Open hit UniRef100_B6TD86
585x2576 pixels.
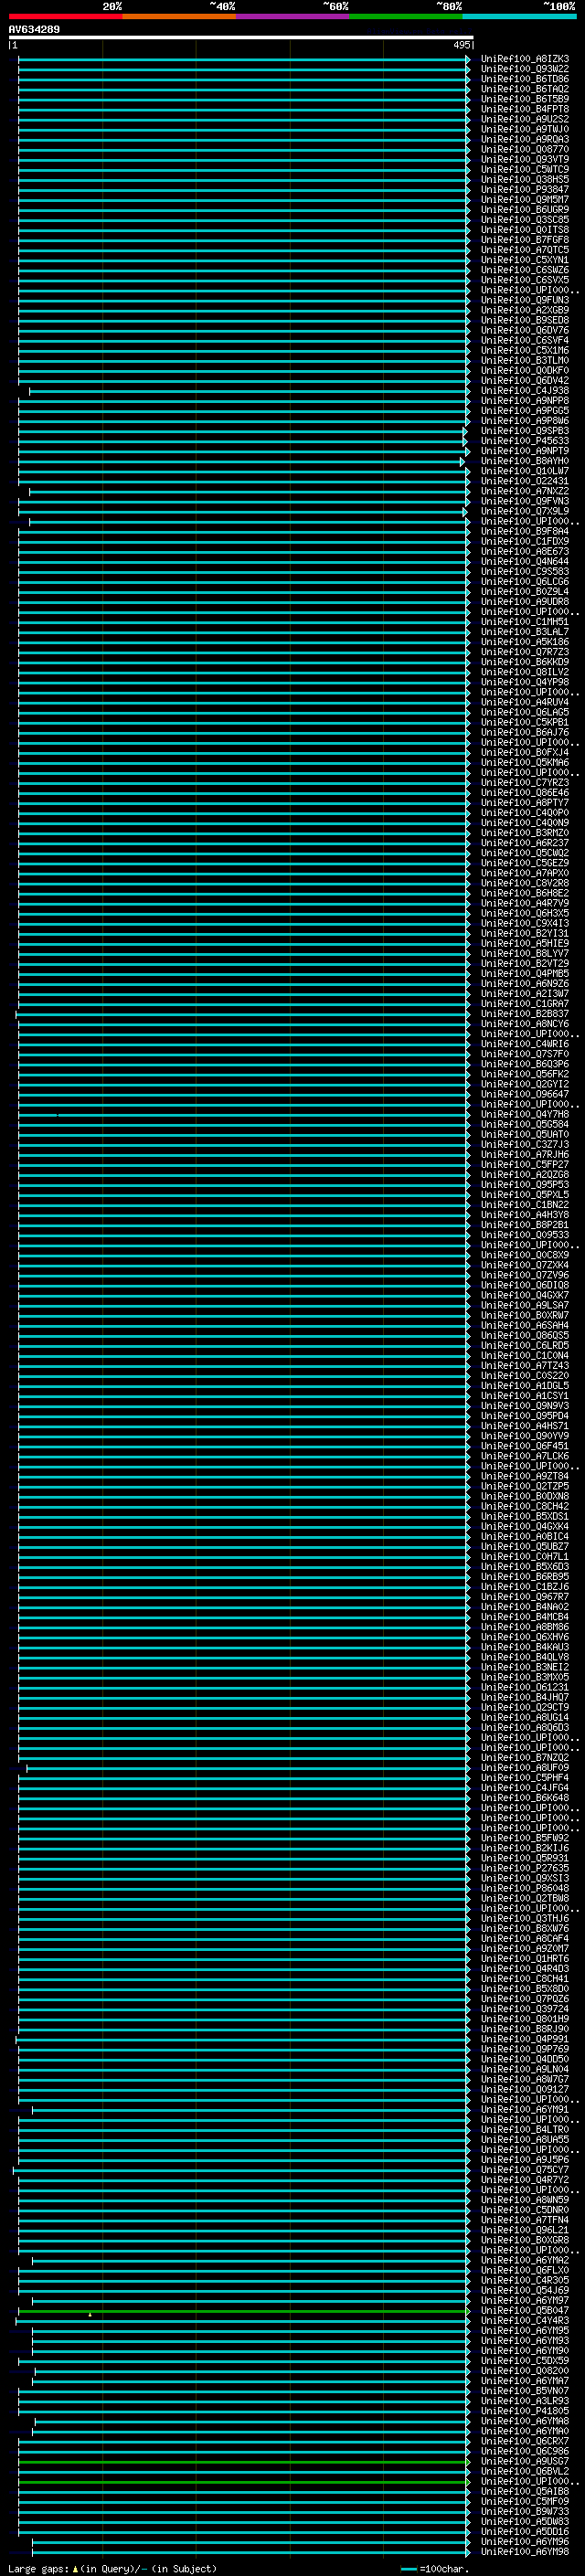(x=525, y=79)
